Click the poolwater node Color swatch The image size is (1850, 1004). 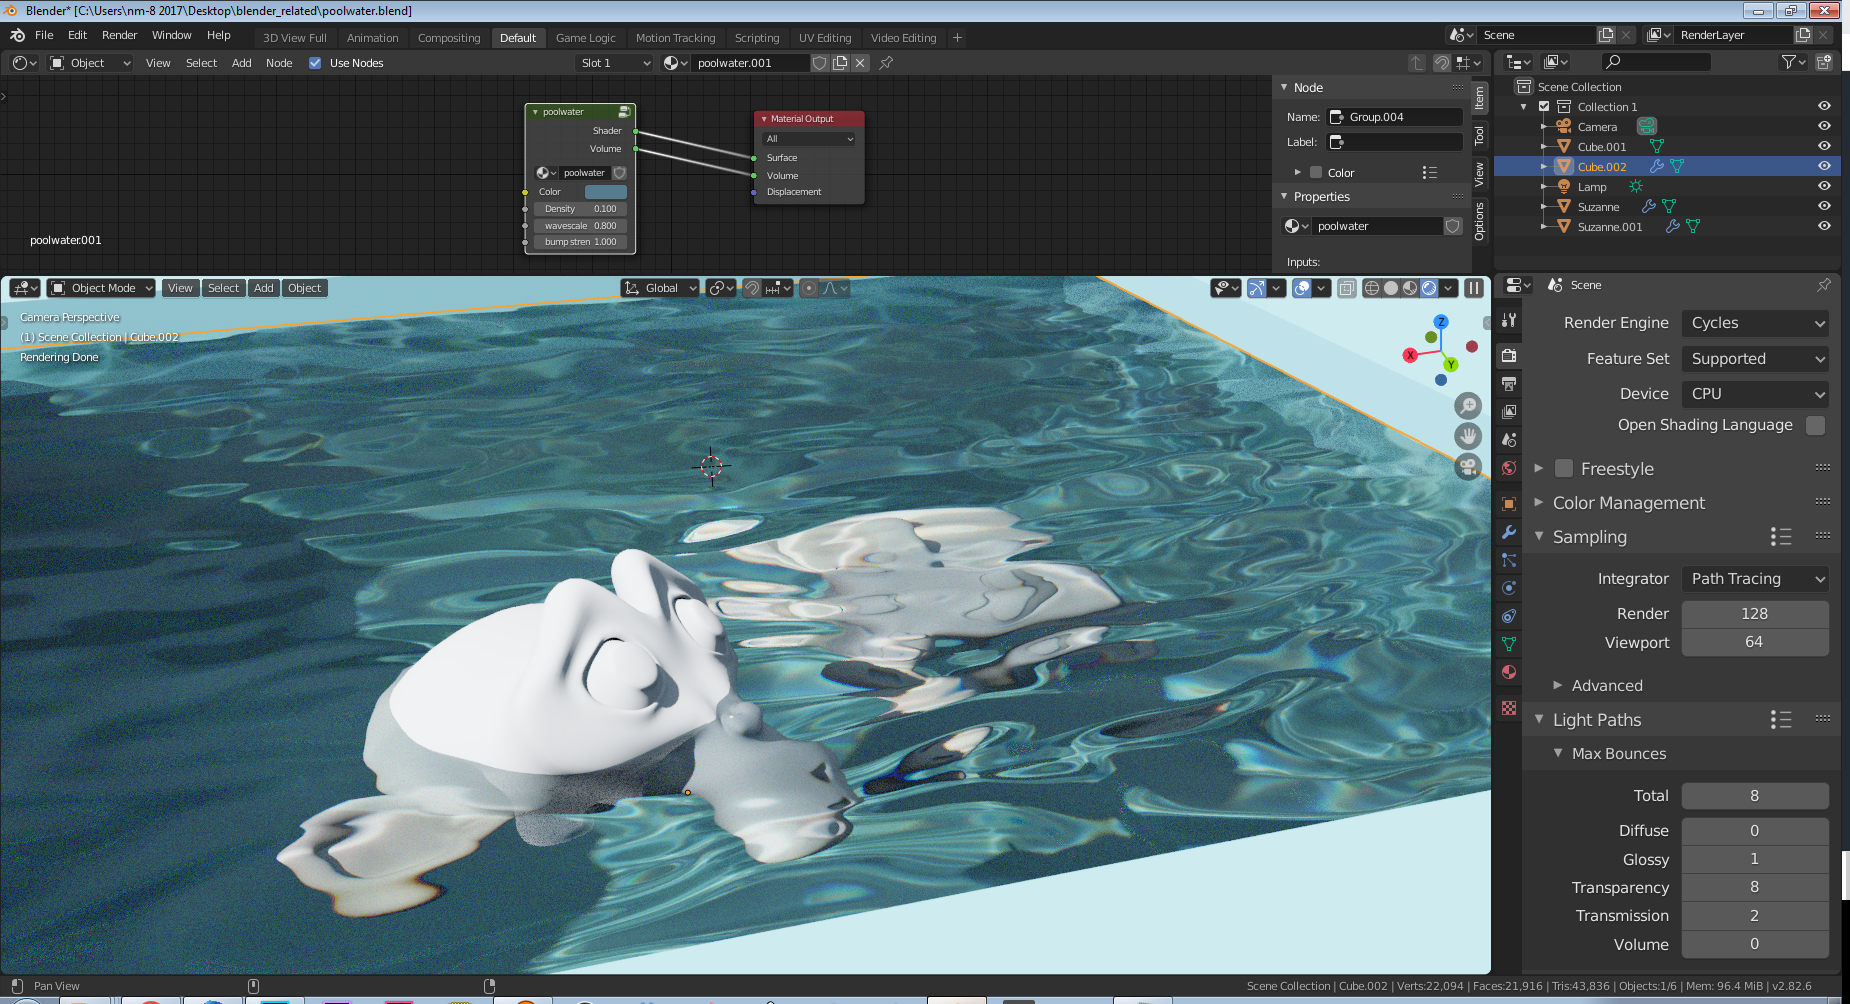(x=604, y=191)
